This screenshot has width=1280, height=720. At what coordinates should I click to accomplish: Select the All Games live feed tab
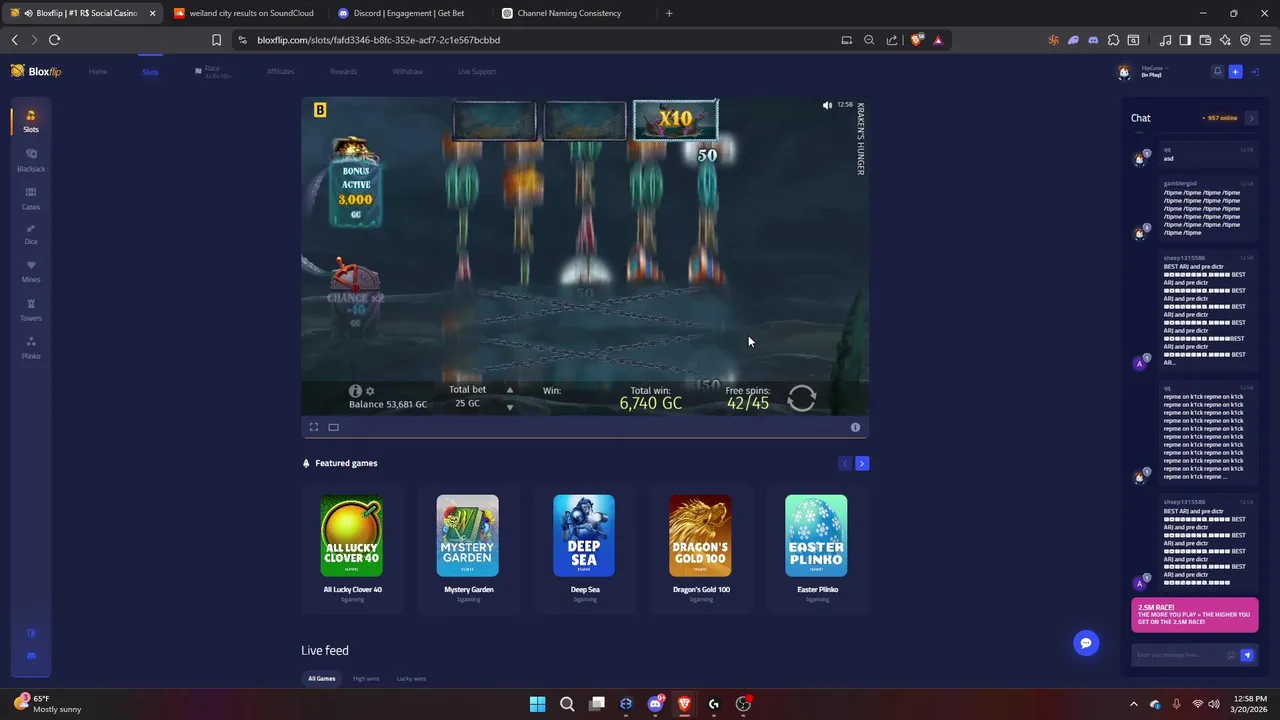(322, 679)
